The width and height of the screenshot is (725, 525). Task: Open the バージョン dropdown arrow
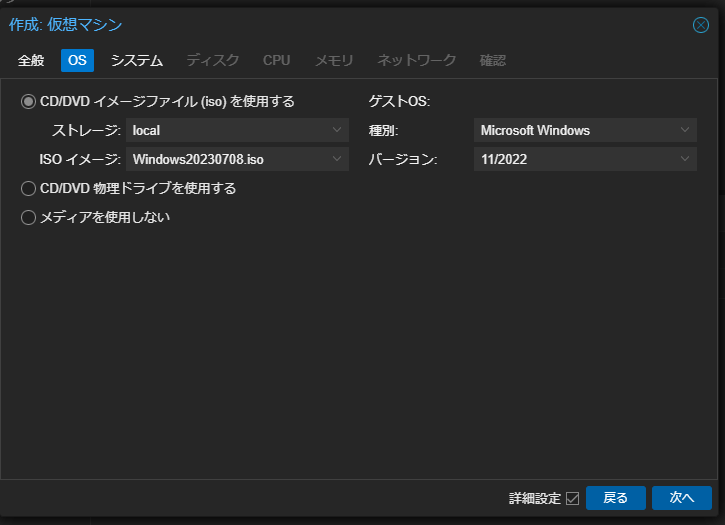click(x=685, y=159)
